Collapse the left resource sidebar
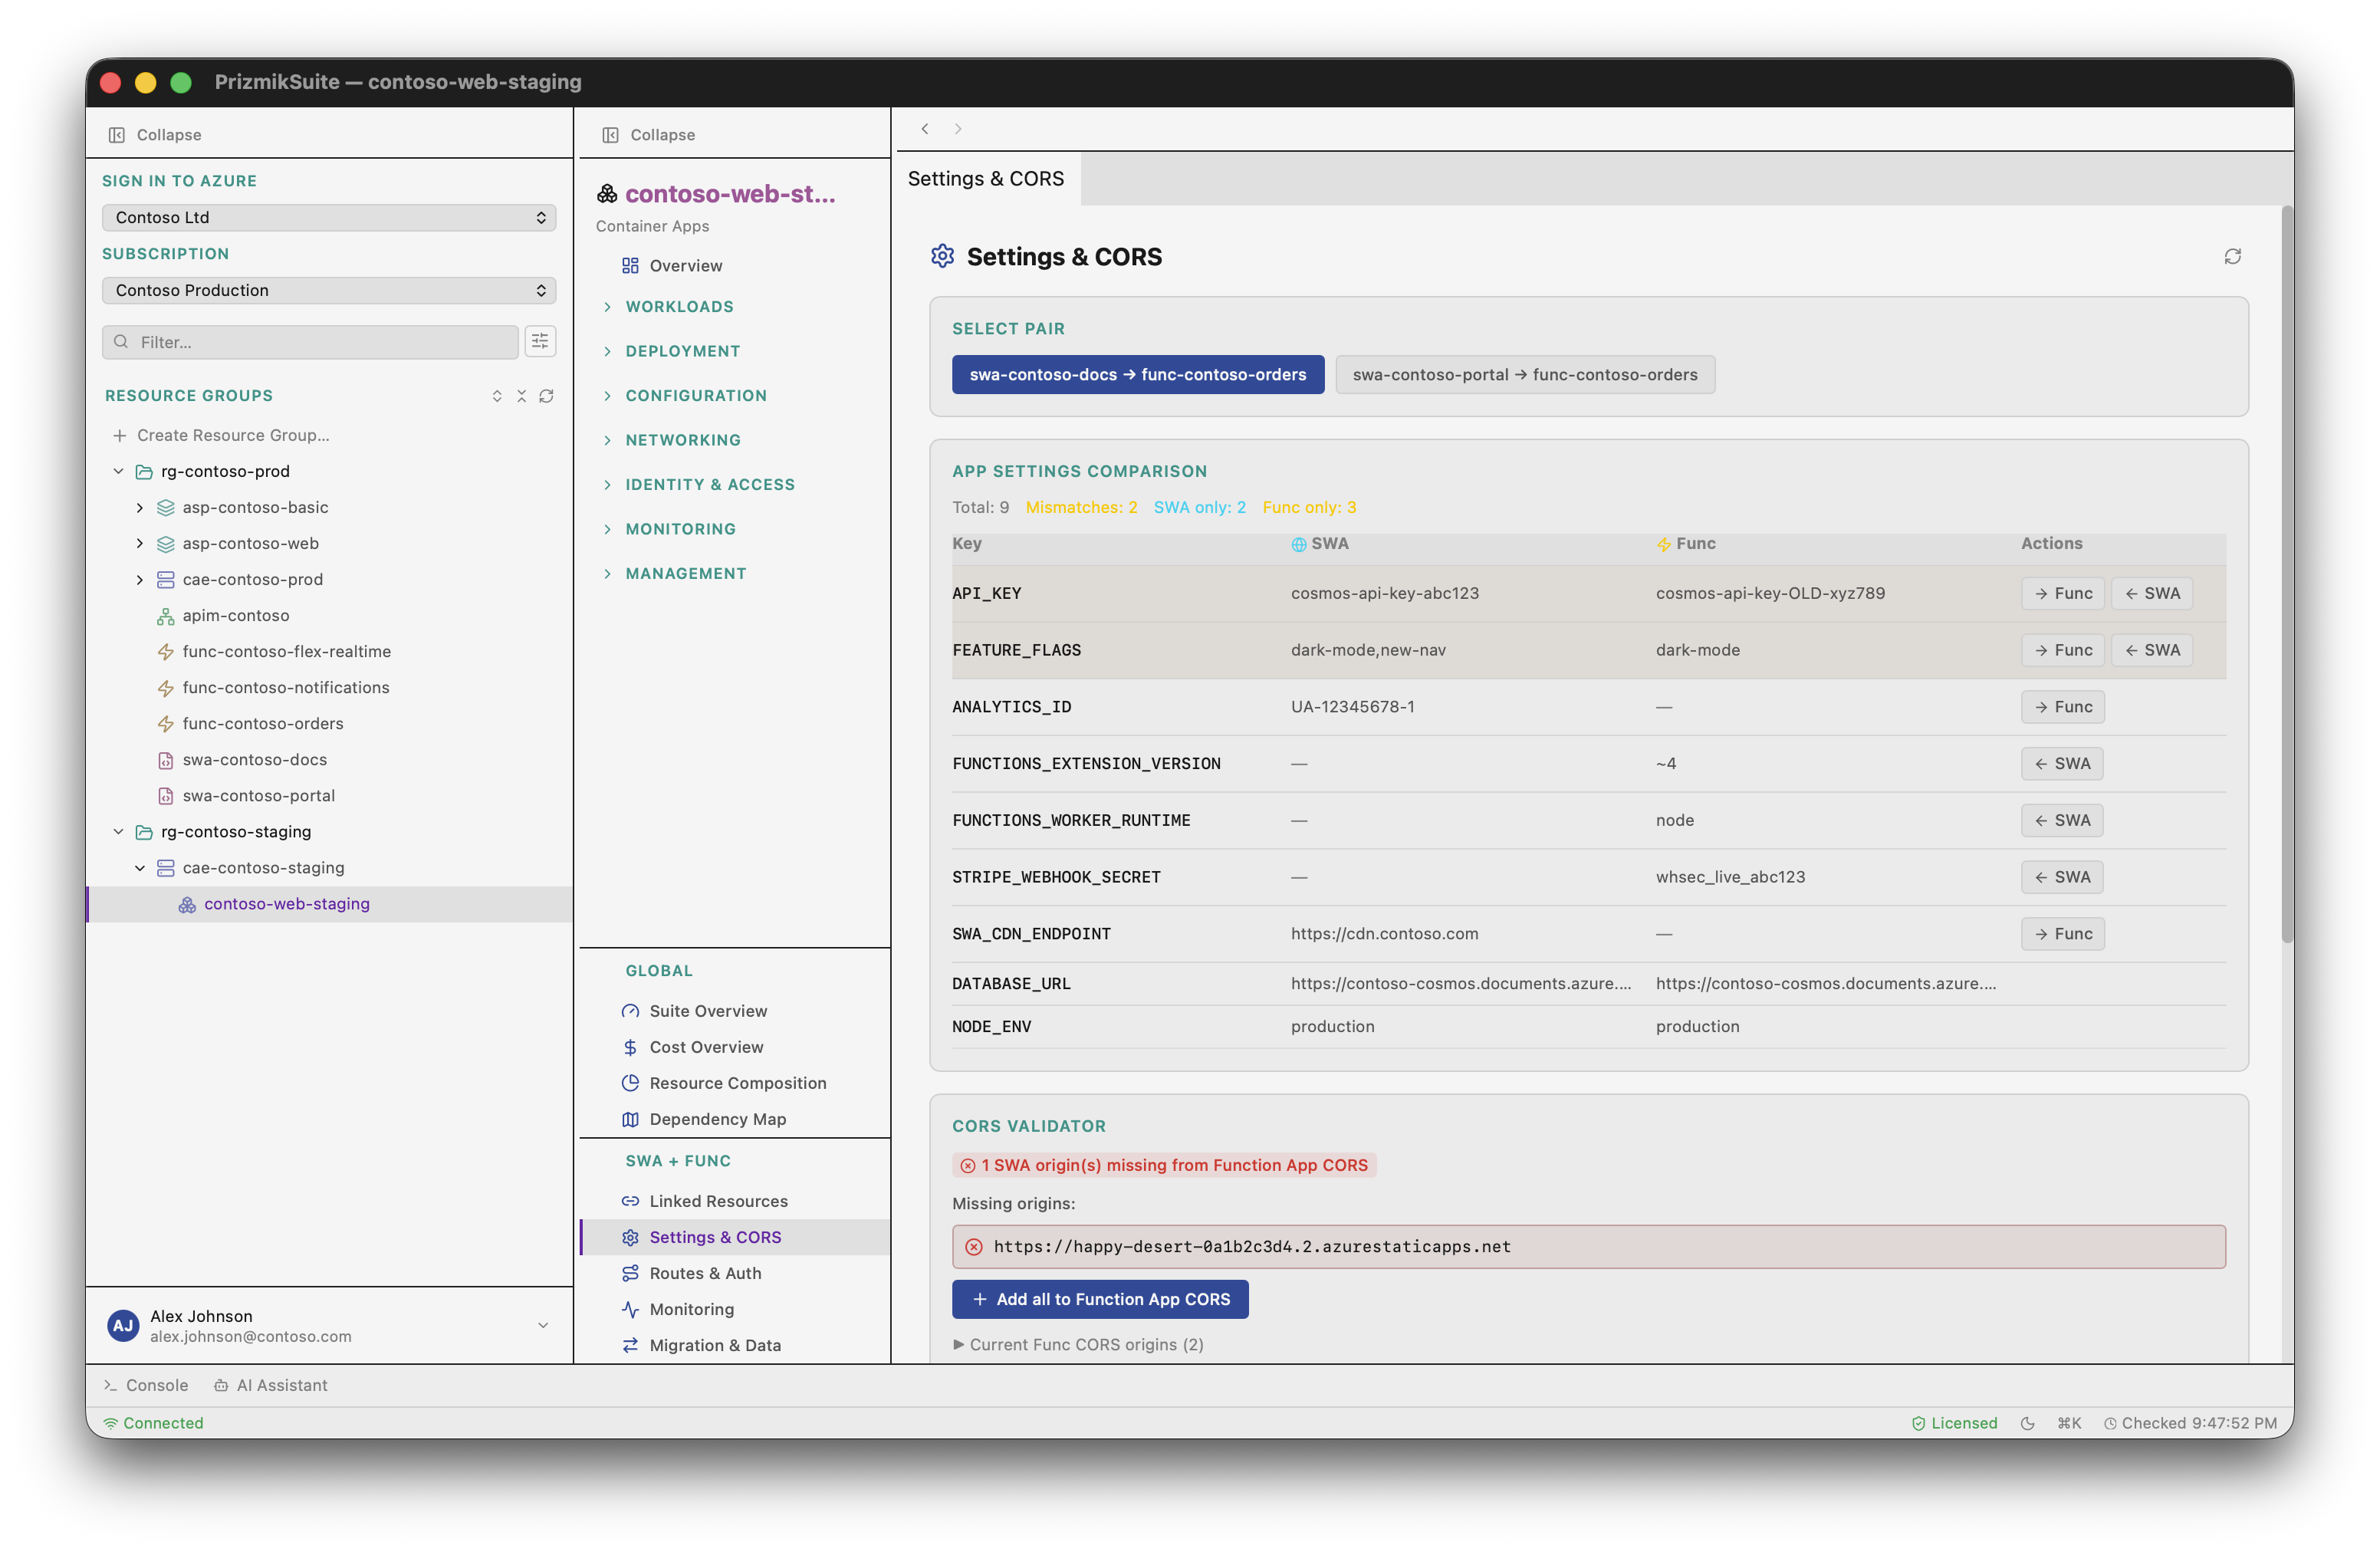This screenshot has width=2380, height=1552. (x=155, y=135)
